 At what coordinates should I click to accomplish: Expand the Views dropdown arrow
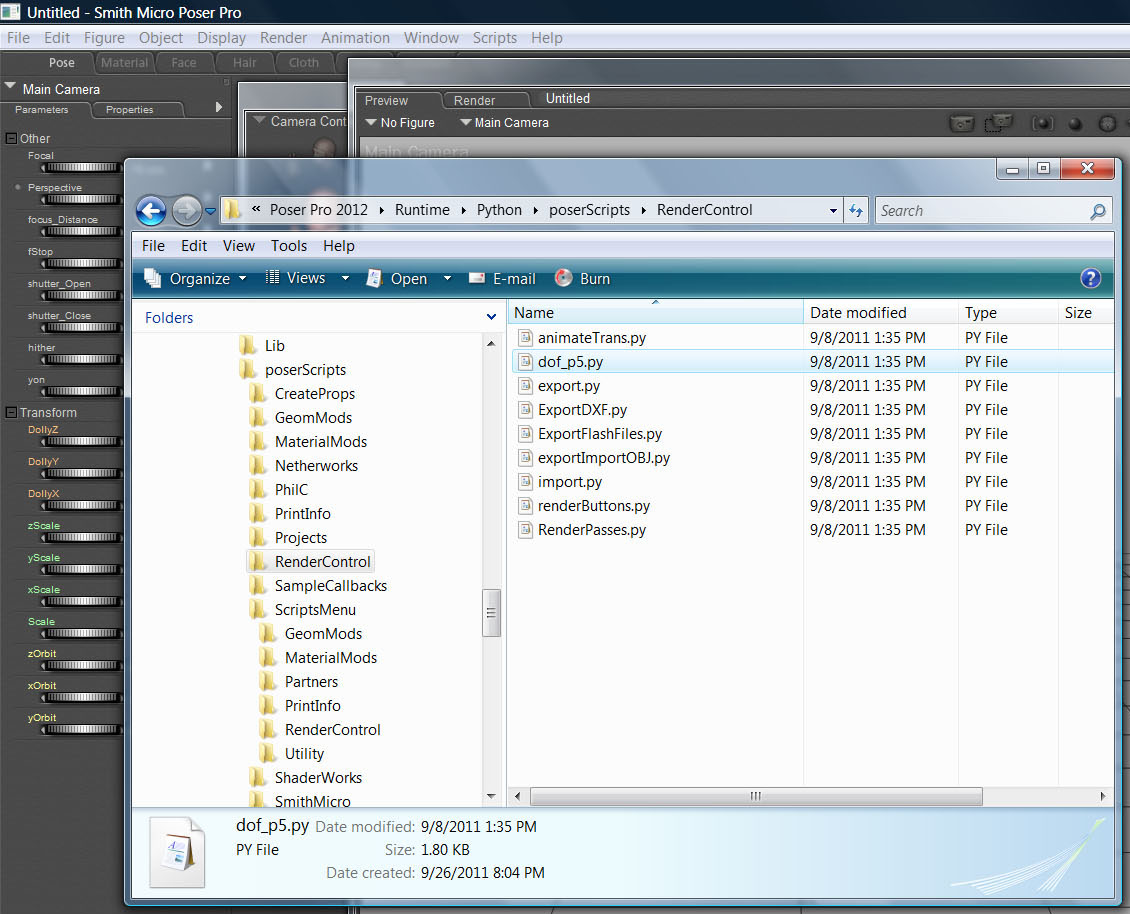pyautogui.click(x=346, y=278)
